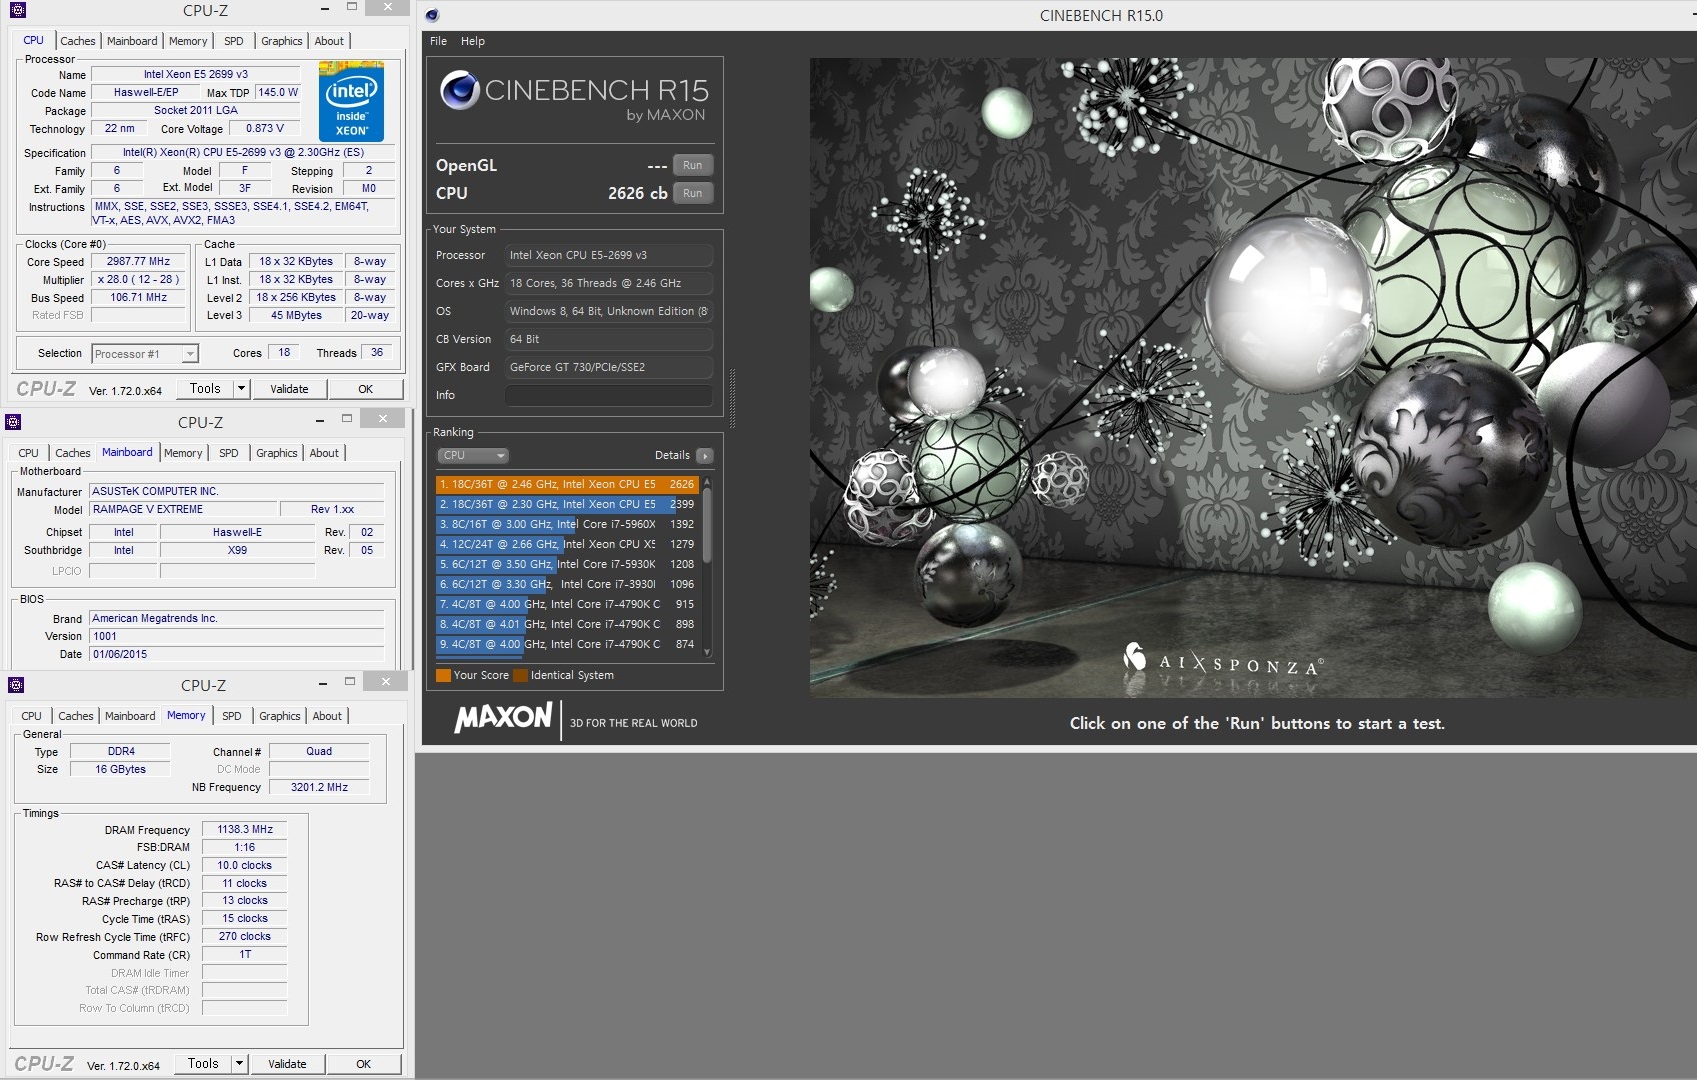
Task: Run the OpenGL benchmark
Action: pyautogui.click(x=693, y=165)
